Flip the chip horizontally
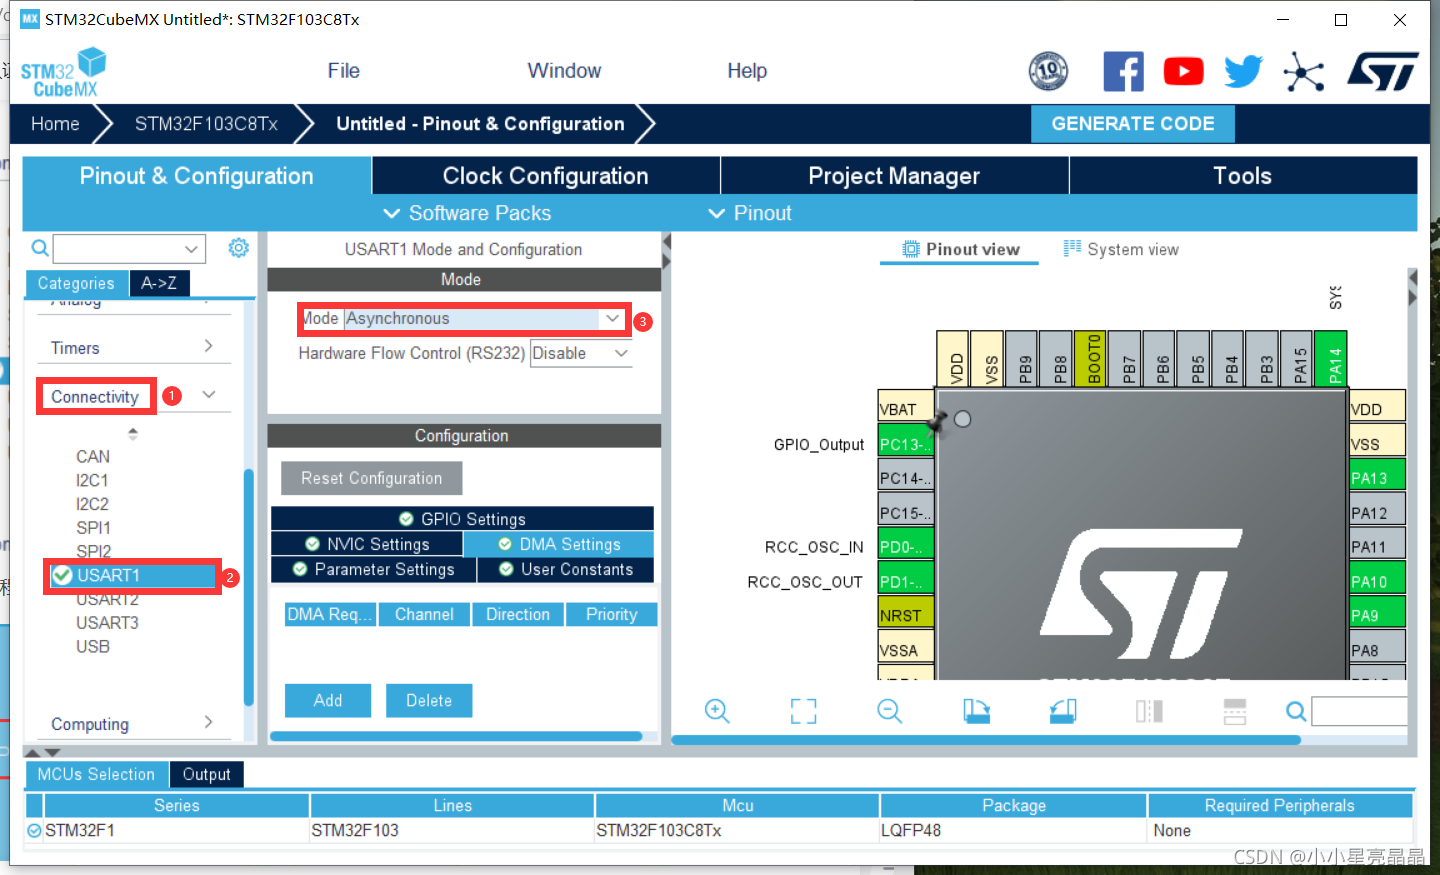 1149,711
